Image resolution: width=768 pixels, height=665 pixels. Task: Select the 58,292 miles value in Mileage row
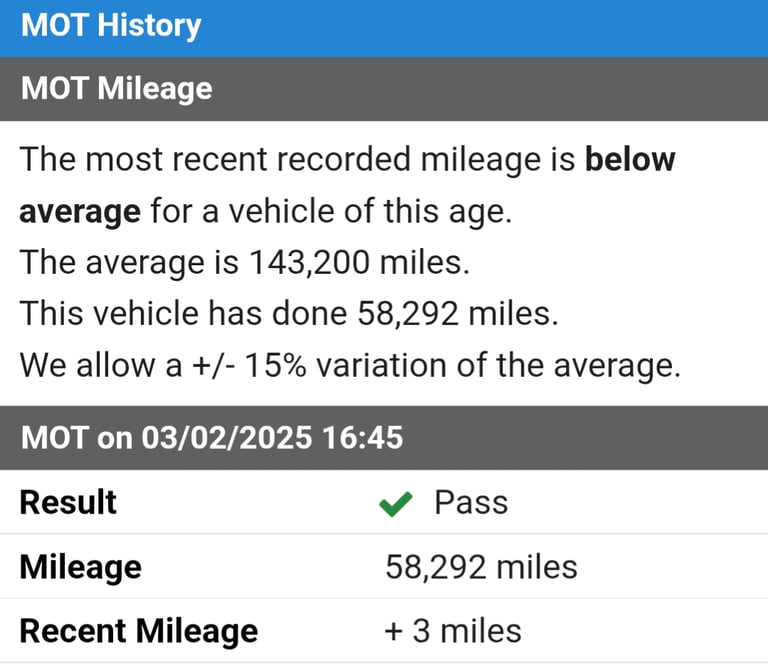[481, 567]
